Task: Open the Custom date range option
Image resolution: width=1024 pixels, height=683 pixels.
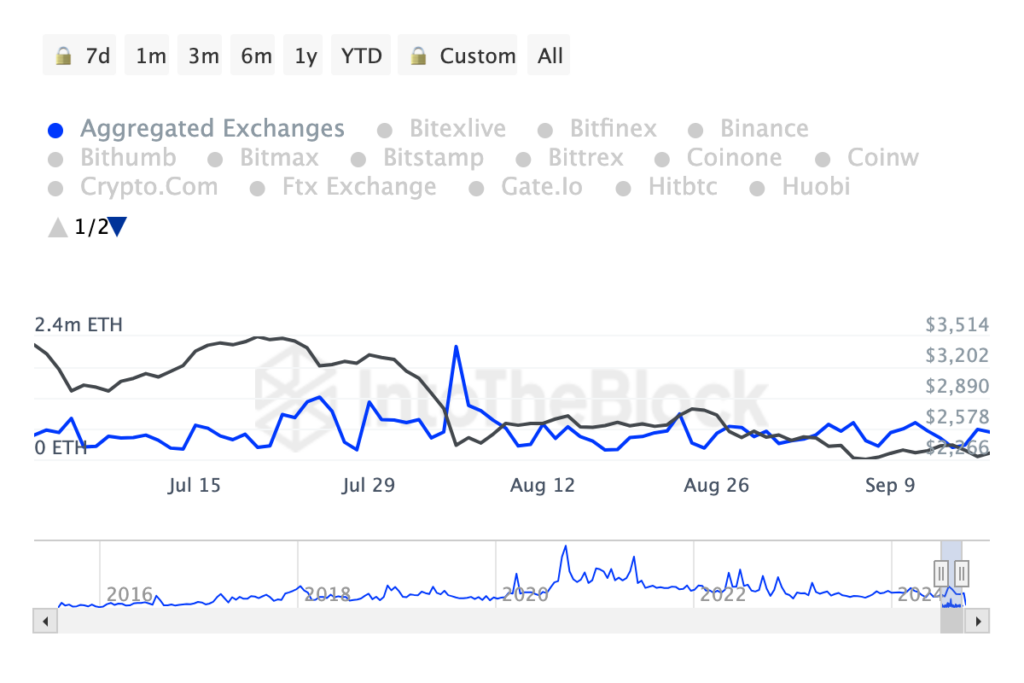Action: point(458,55)
